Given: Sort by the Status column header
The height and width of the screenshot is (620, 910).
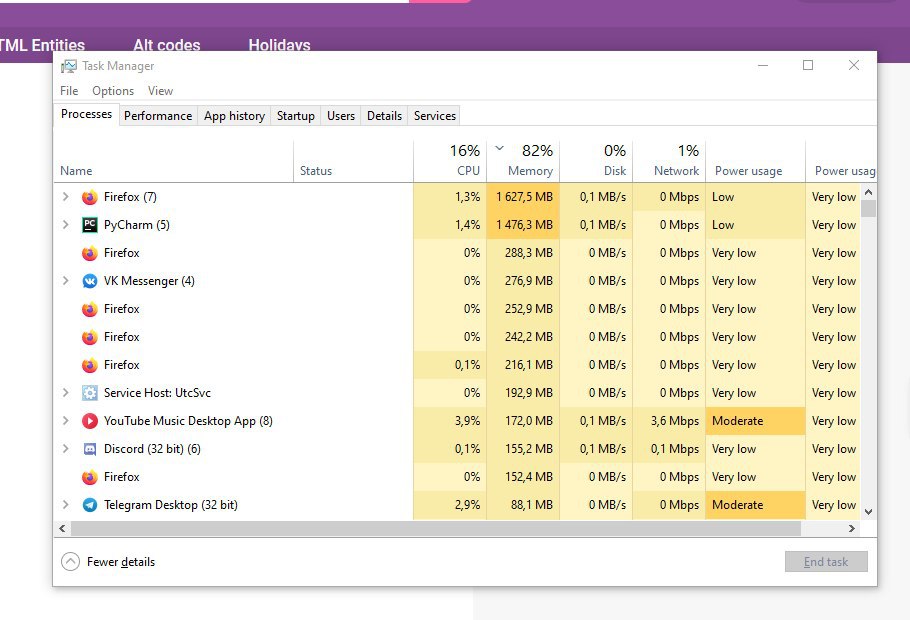Looking at the screenshot, I should 353,161.
